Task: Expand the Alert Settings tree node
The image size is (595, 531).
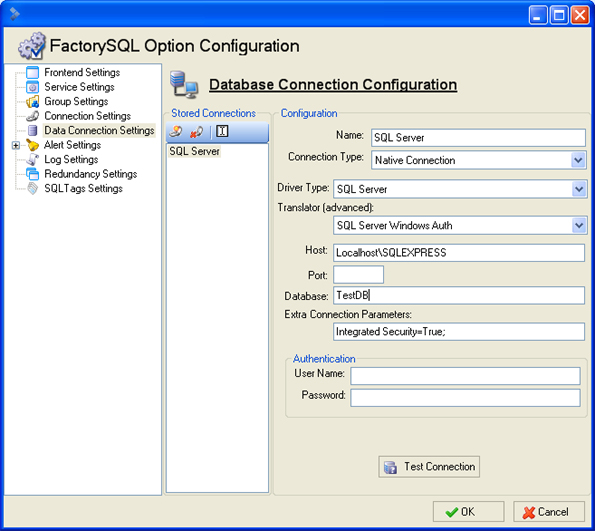Action: click(16, 145)
